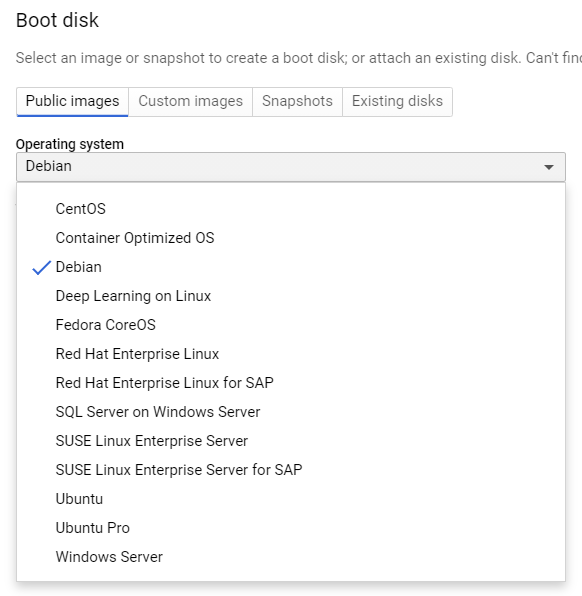This screenshot has height=596, width=582.
Task: Choose Red Hat Enterprise Linux for SAP
Action: 291,383
